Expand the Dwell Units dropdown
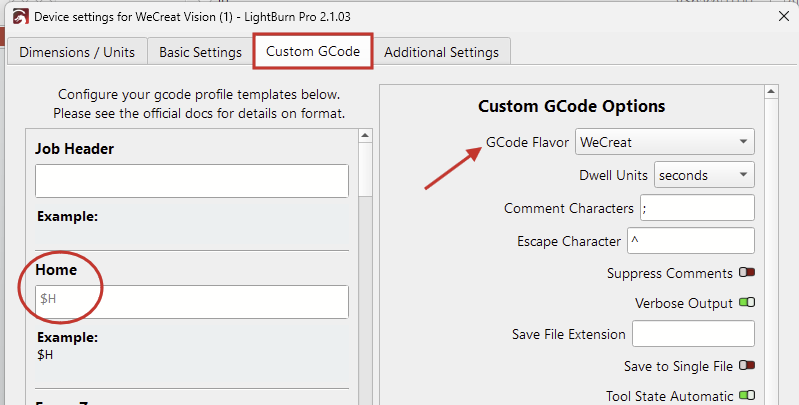 (x=704, y=175)
